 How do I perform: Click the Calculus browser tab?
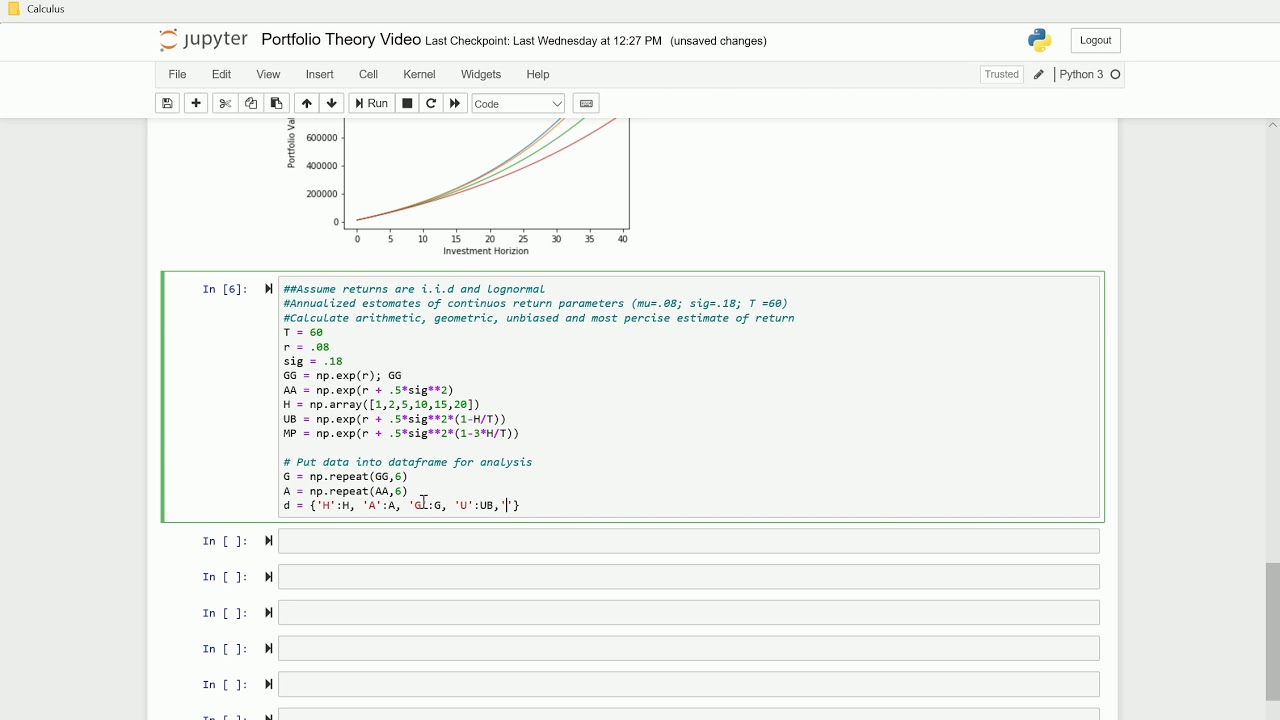click(x=37, y=9)
